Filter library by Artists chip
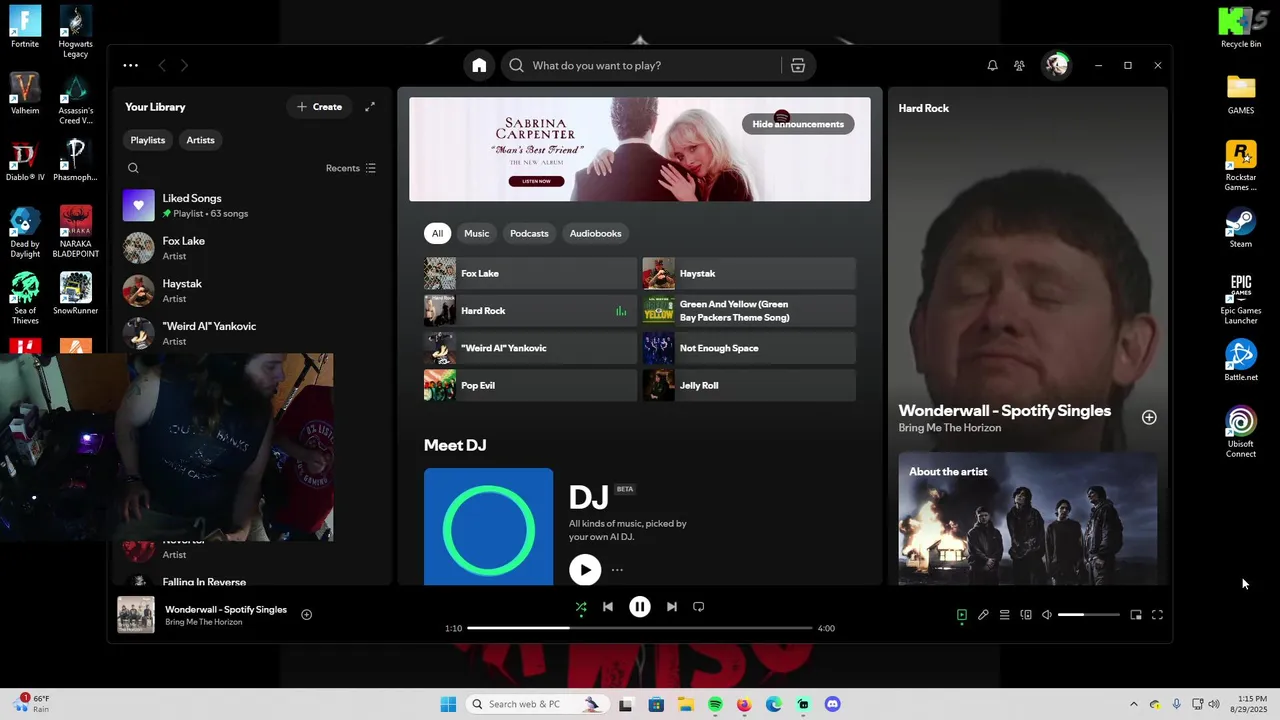Image resolution: width=1280 pixels, height=720 pixels. [x=200, y=140]
